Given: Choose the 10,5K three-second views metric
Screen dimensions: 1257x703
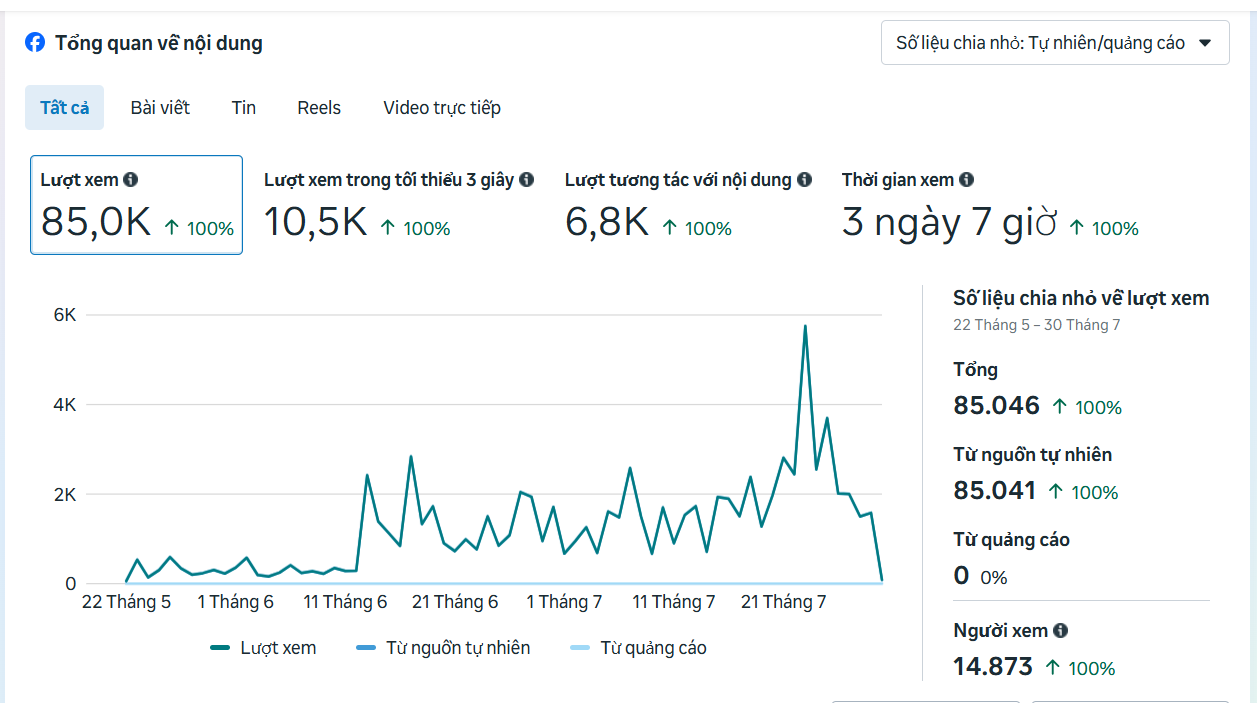Looking at the screenshot, I should coord(316,222).
